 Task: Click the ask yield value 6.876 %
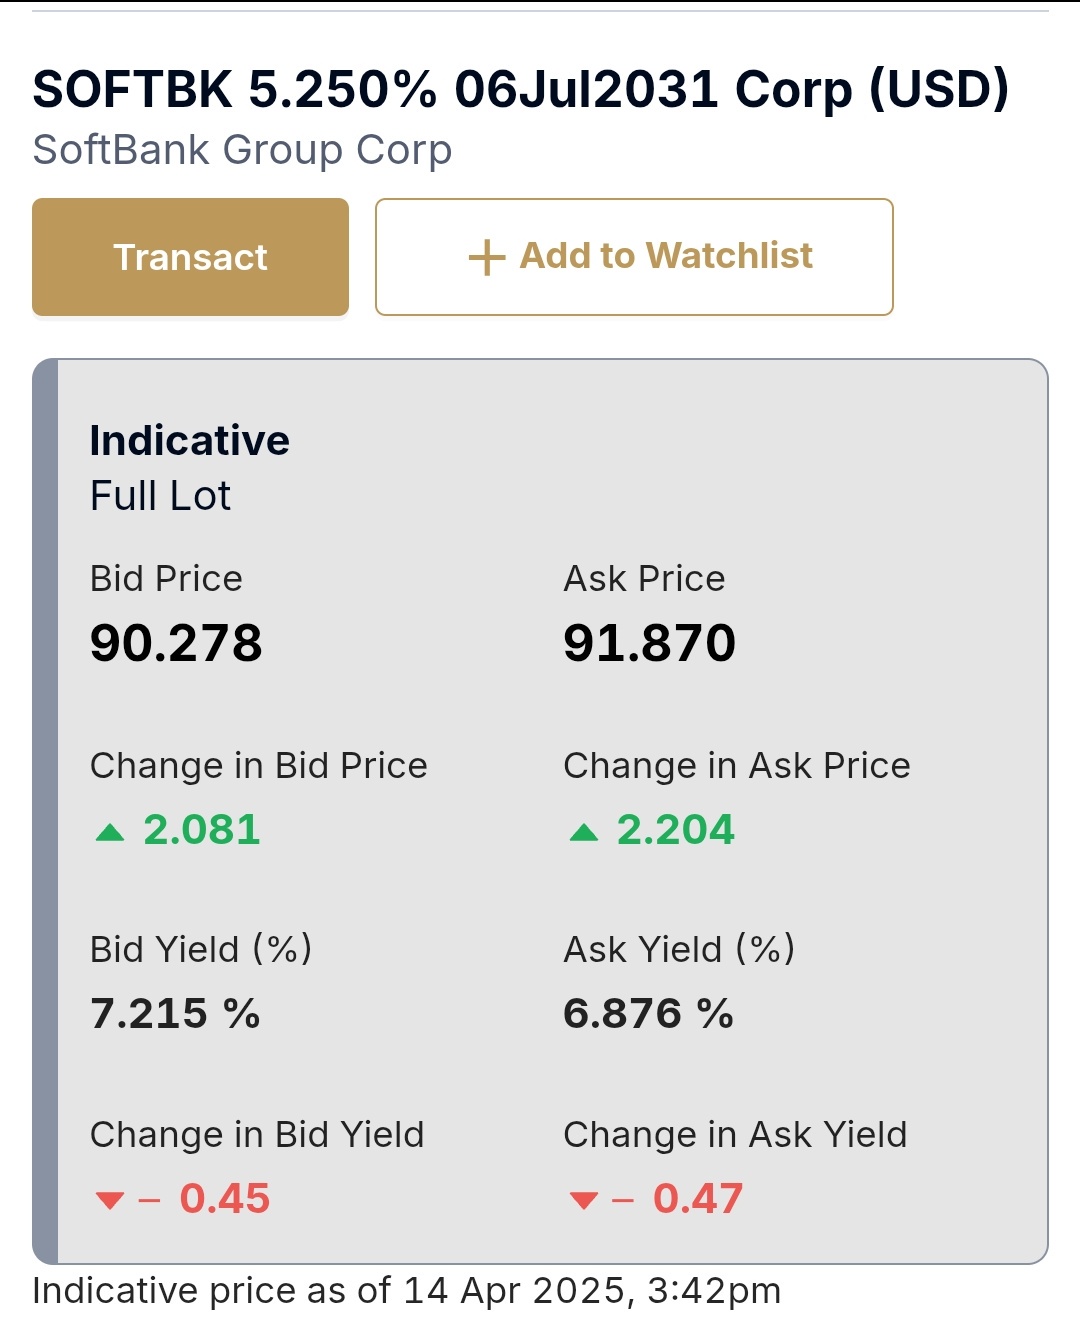pos(648,1014)
